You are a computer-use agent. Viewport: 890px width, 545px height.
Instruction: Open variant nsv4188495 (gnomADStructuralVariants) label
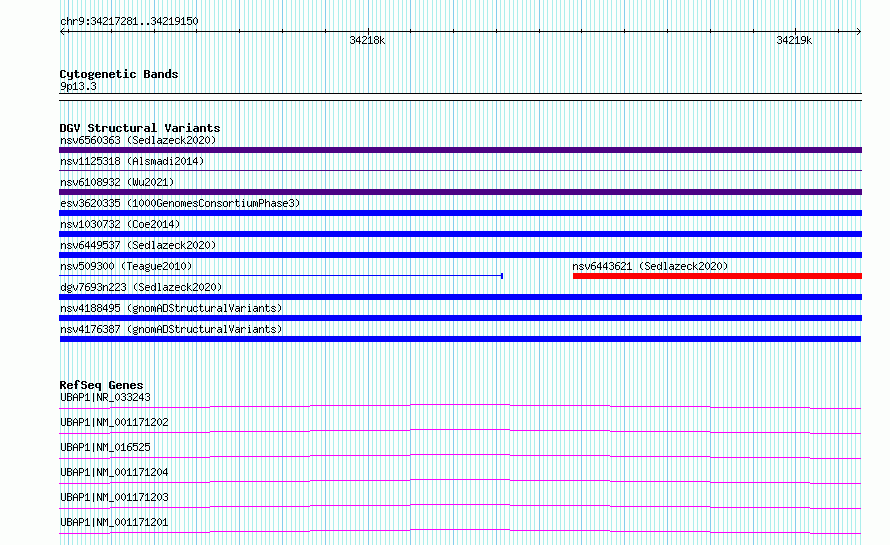(171, 308)
